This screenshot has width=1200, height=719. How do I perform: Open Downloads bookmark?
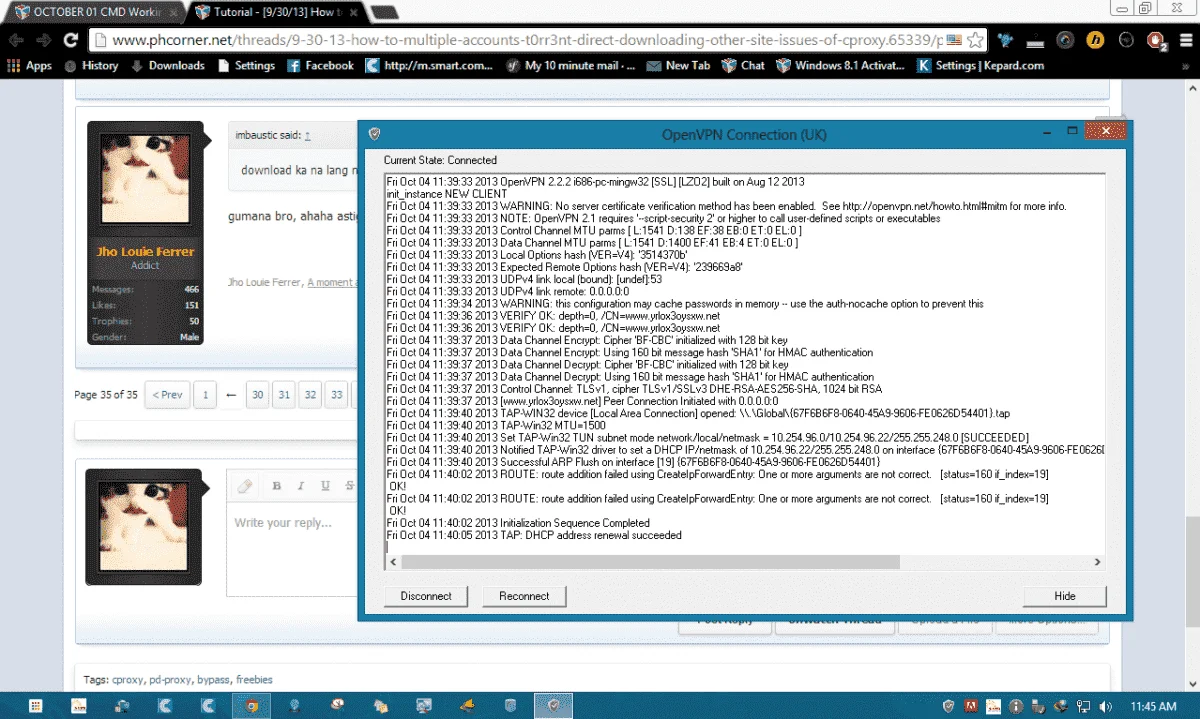pyautogui.click(x=166, y=65)
